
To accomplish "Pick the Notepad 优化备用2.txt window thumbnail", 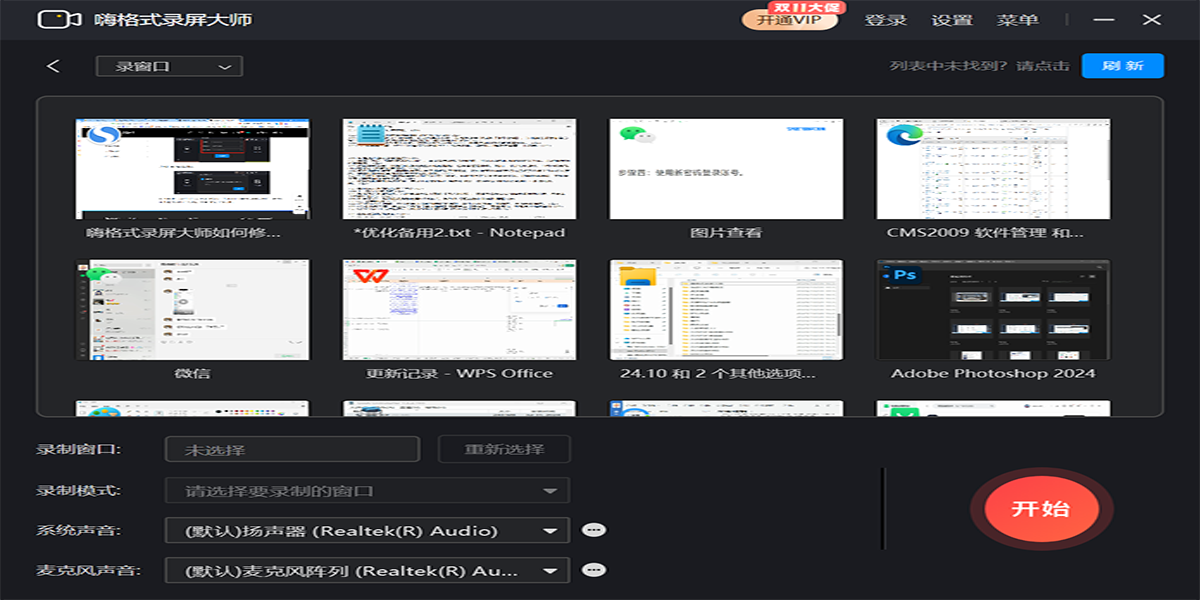I will tap(459, 169).
